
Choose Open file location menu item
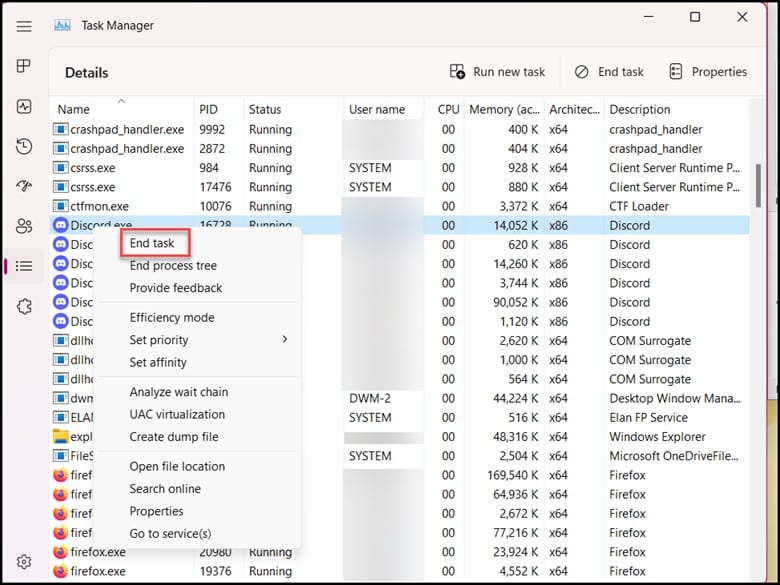(x=177, y=466)
